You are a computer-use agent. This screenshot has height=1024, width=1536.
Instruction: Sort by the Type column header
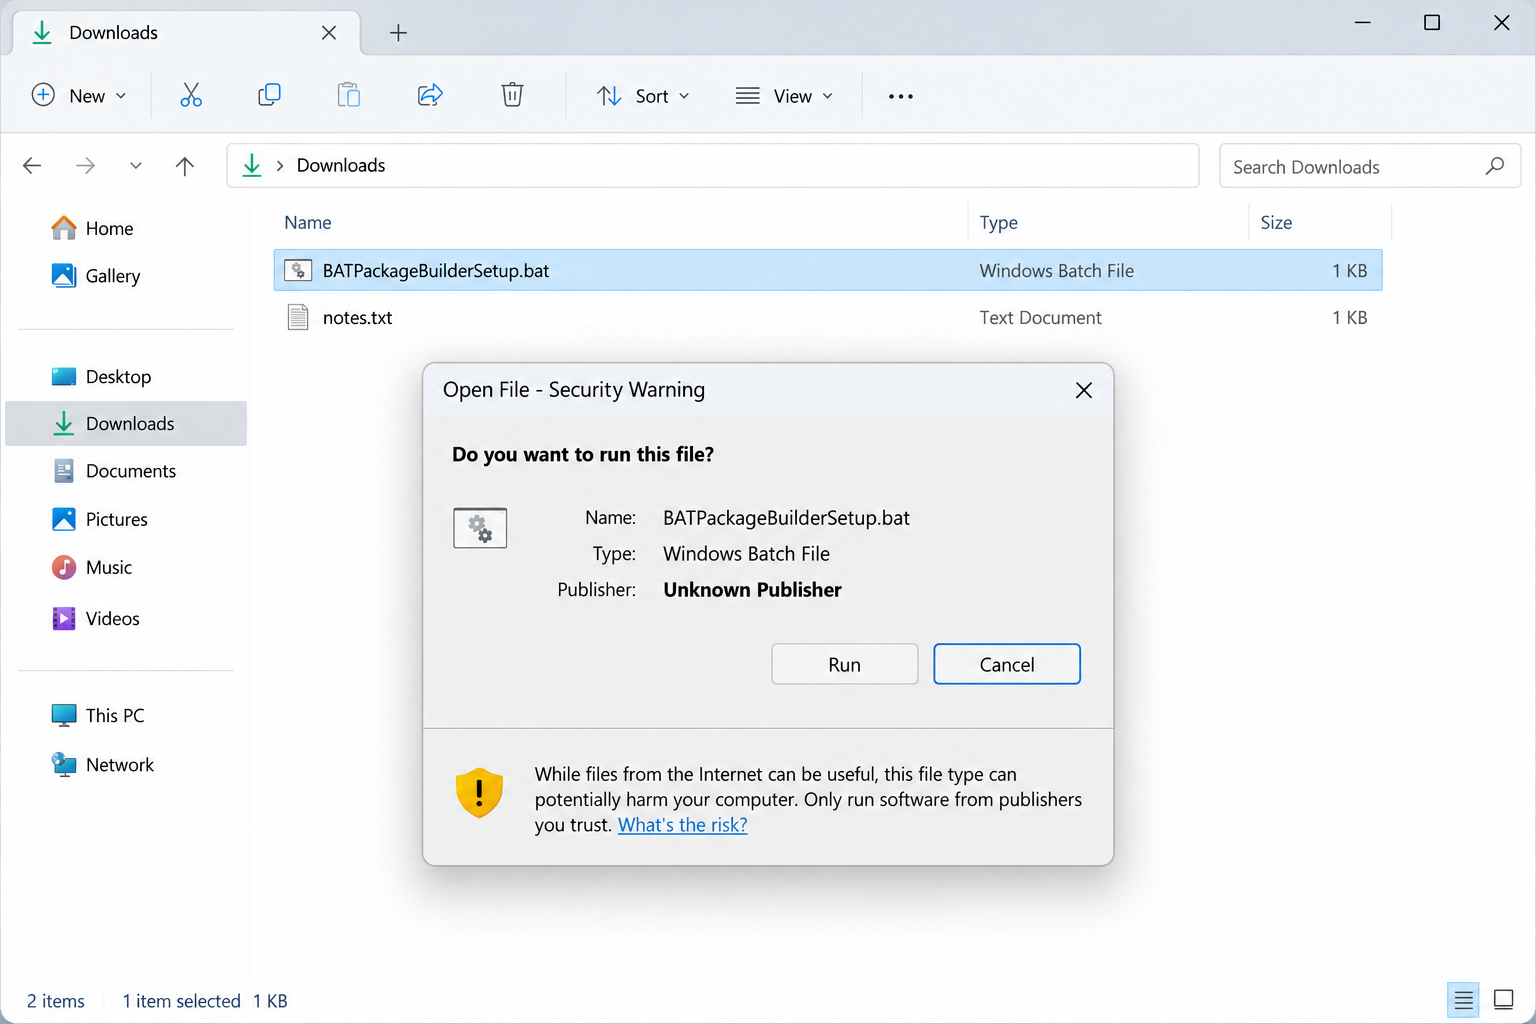click(x=998, y=222)
